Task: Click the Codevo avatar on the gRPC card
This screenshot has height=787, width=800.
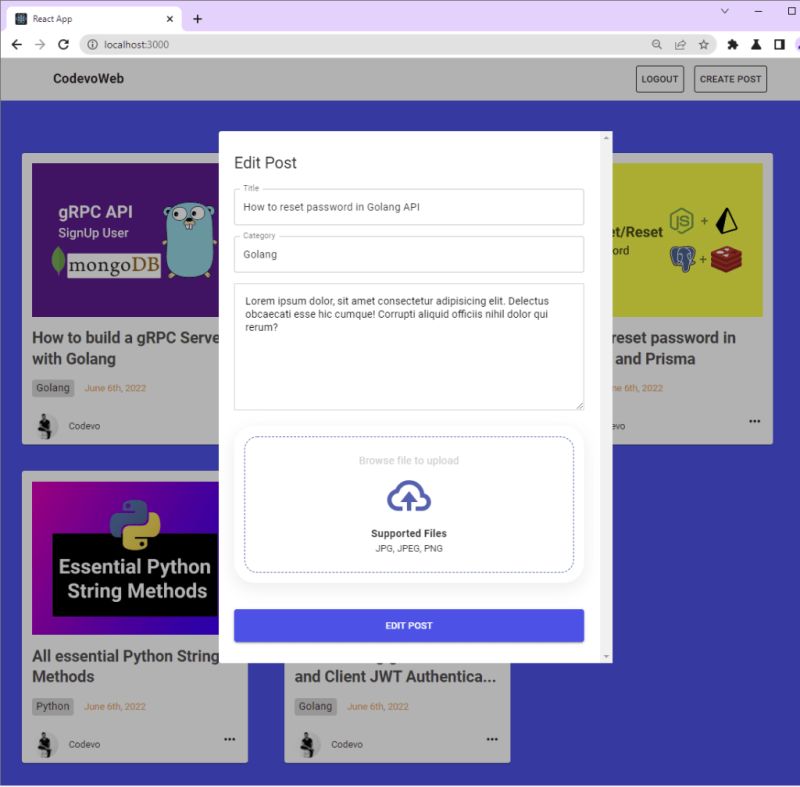Action: tap(43, 424)
